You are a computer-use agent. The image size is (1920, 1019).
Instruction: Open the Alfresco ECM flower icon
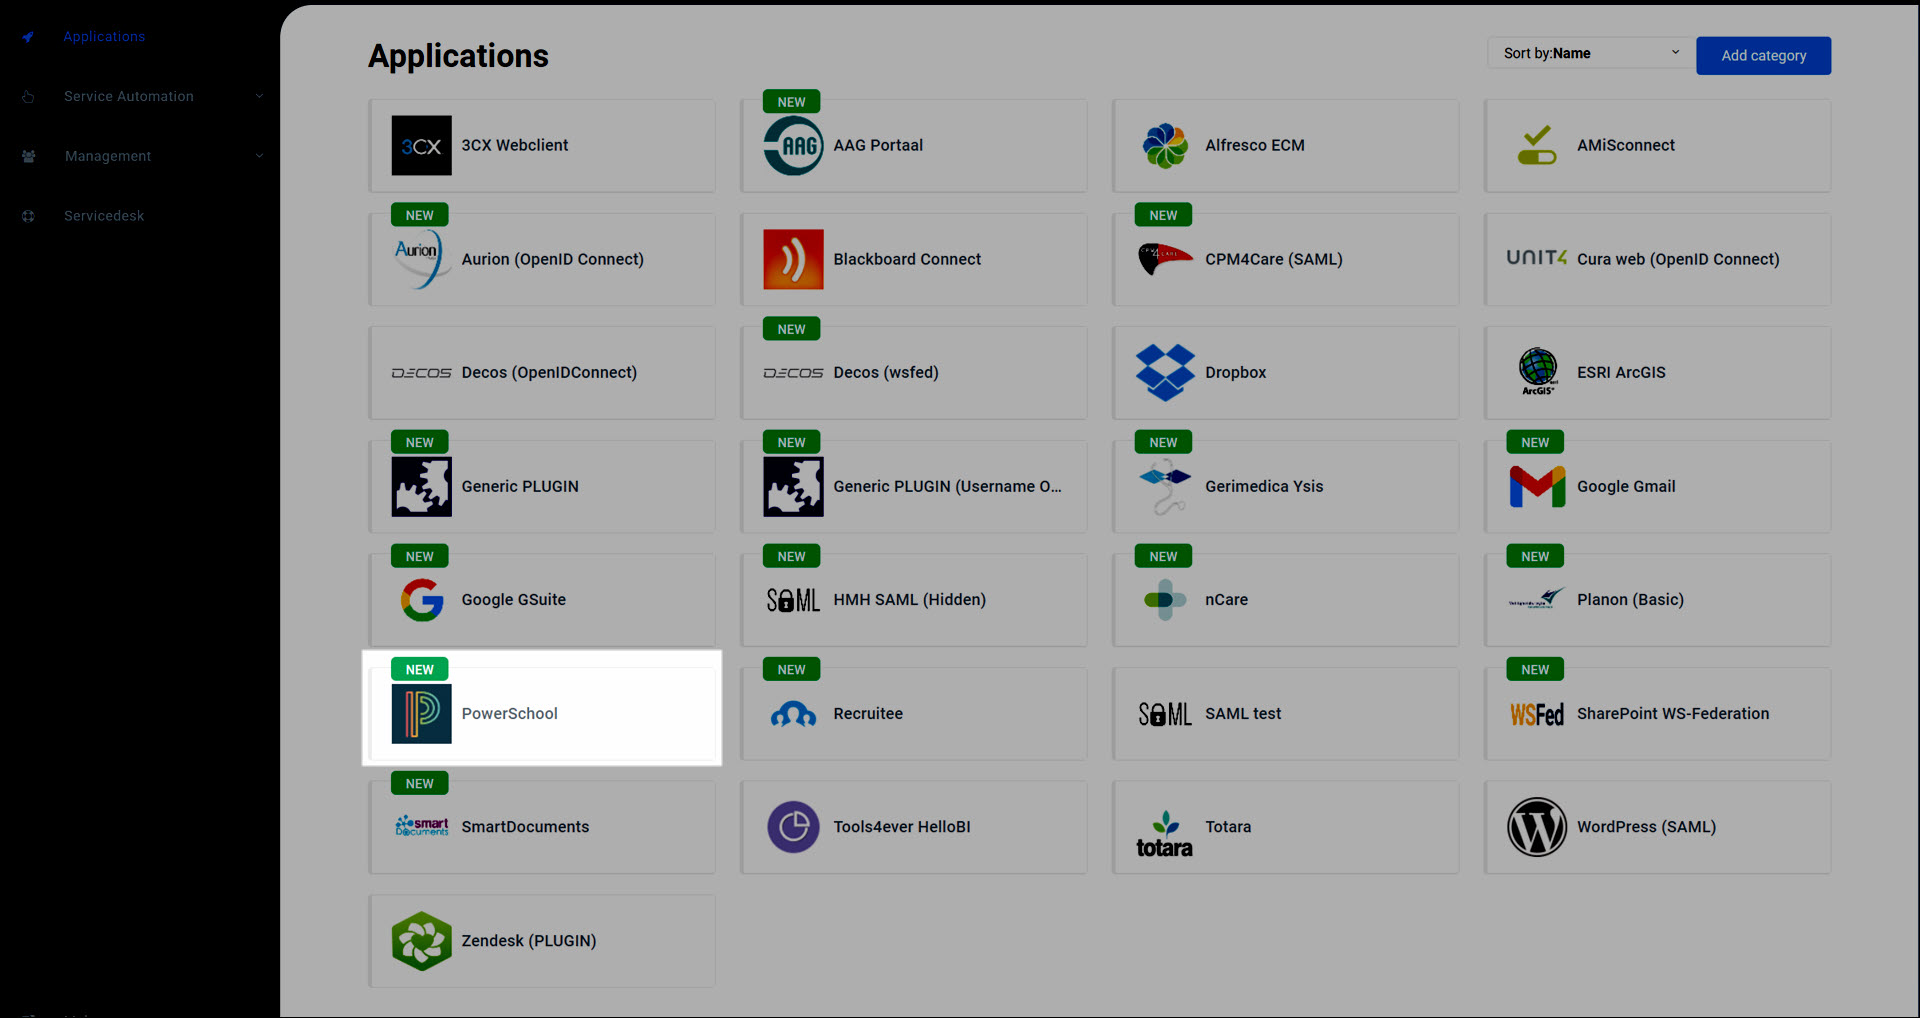[x=1165, y=146]
